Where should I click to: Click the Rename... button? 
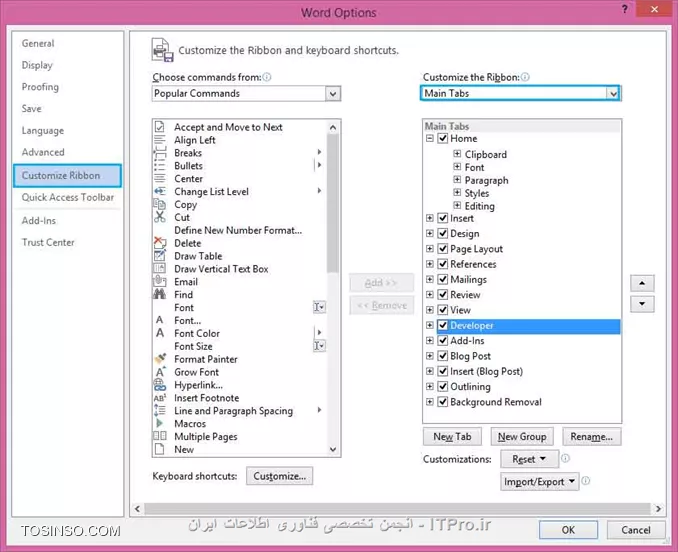click(x=592, y=437)
